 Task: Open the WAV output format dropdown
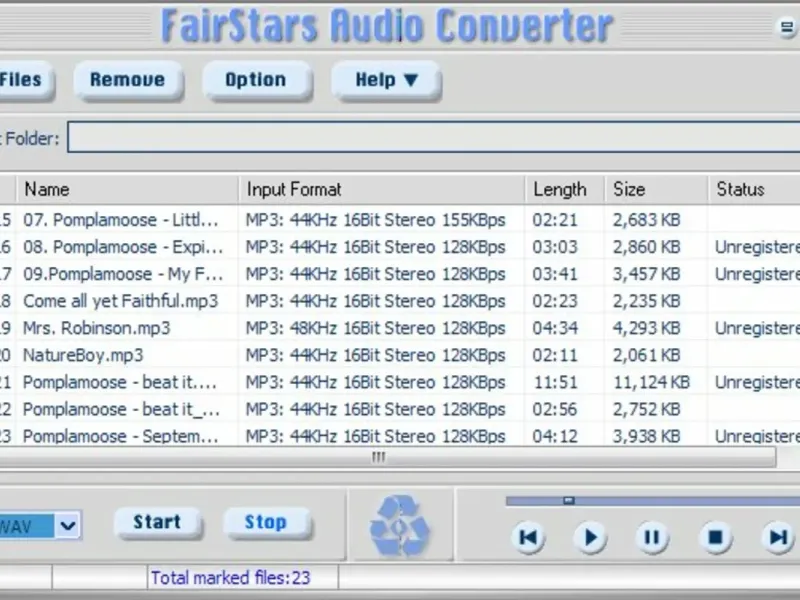[x=68, y=525]
